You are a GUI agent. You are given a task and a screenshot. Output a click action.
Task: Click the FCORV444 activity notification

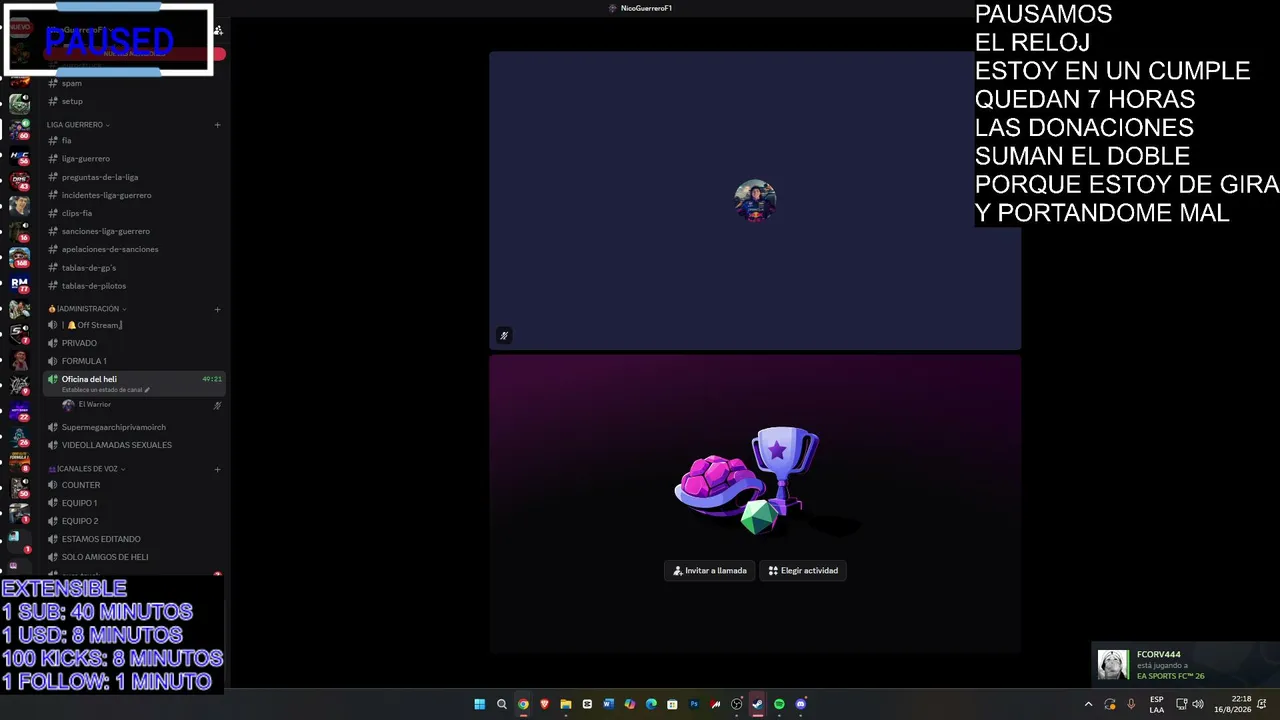[x=1185, y=665]
